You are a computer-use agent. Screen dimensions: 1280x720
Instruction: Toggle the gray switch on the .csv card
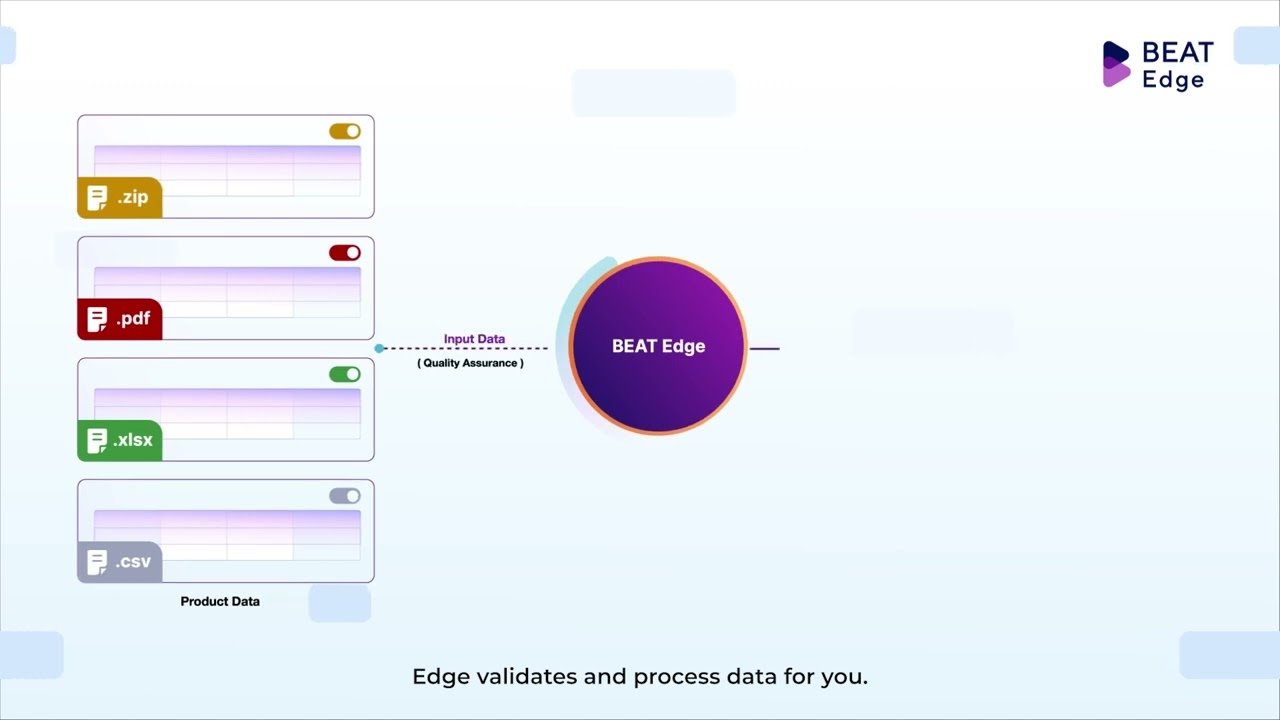pyautogui.click(x=345, y=496)
